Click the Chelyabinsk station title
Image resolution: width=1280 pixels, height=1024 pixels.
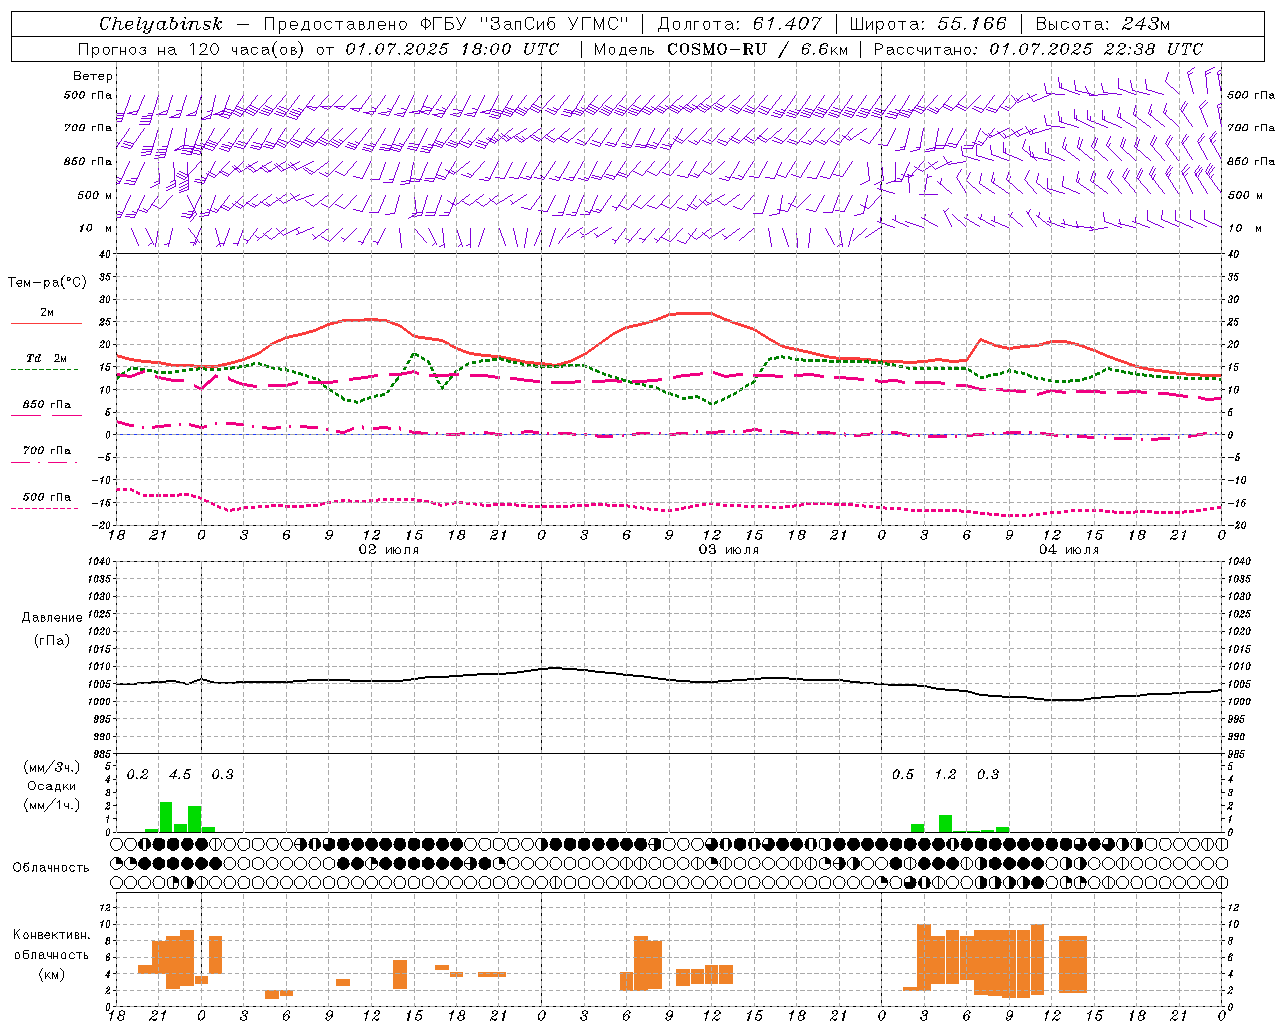tap(161, 24)
